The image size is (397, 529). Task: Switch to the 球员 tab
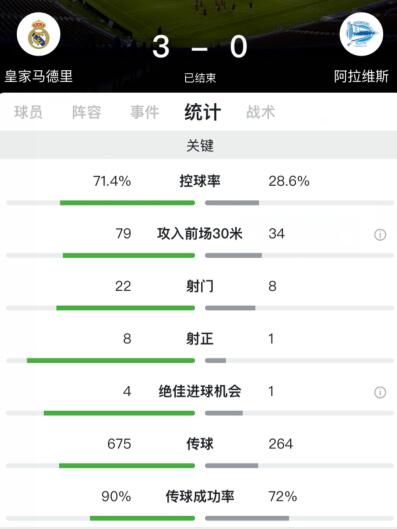pyautogui.click(x=28, y=112)
